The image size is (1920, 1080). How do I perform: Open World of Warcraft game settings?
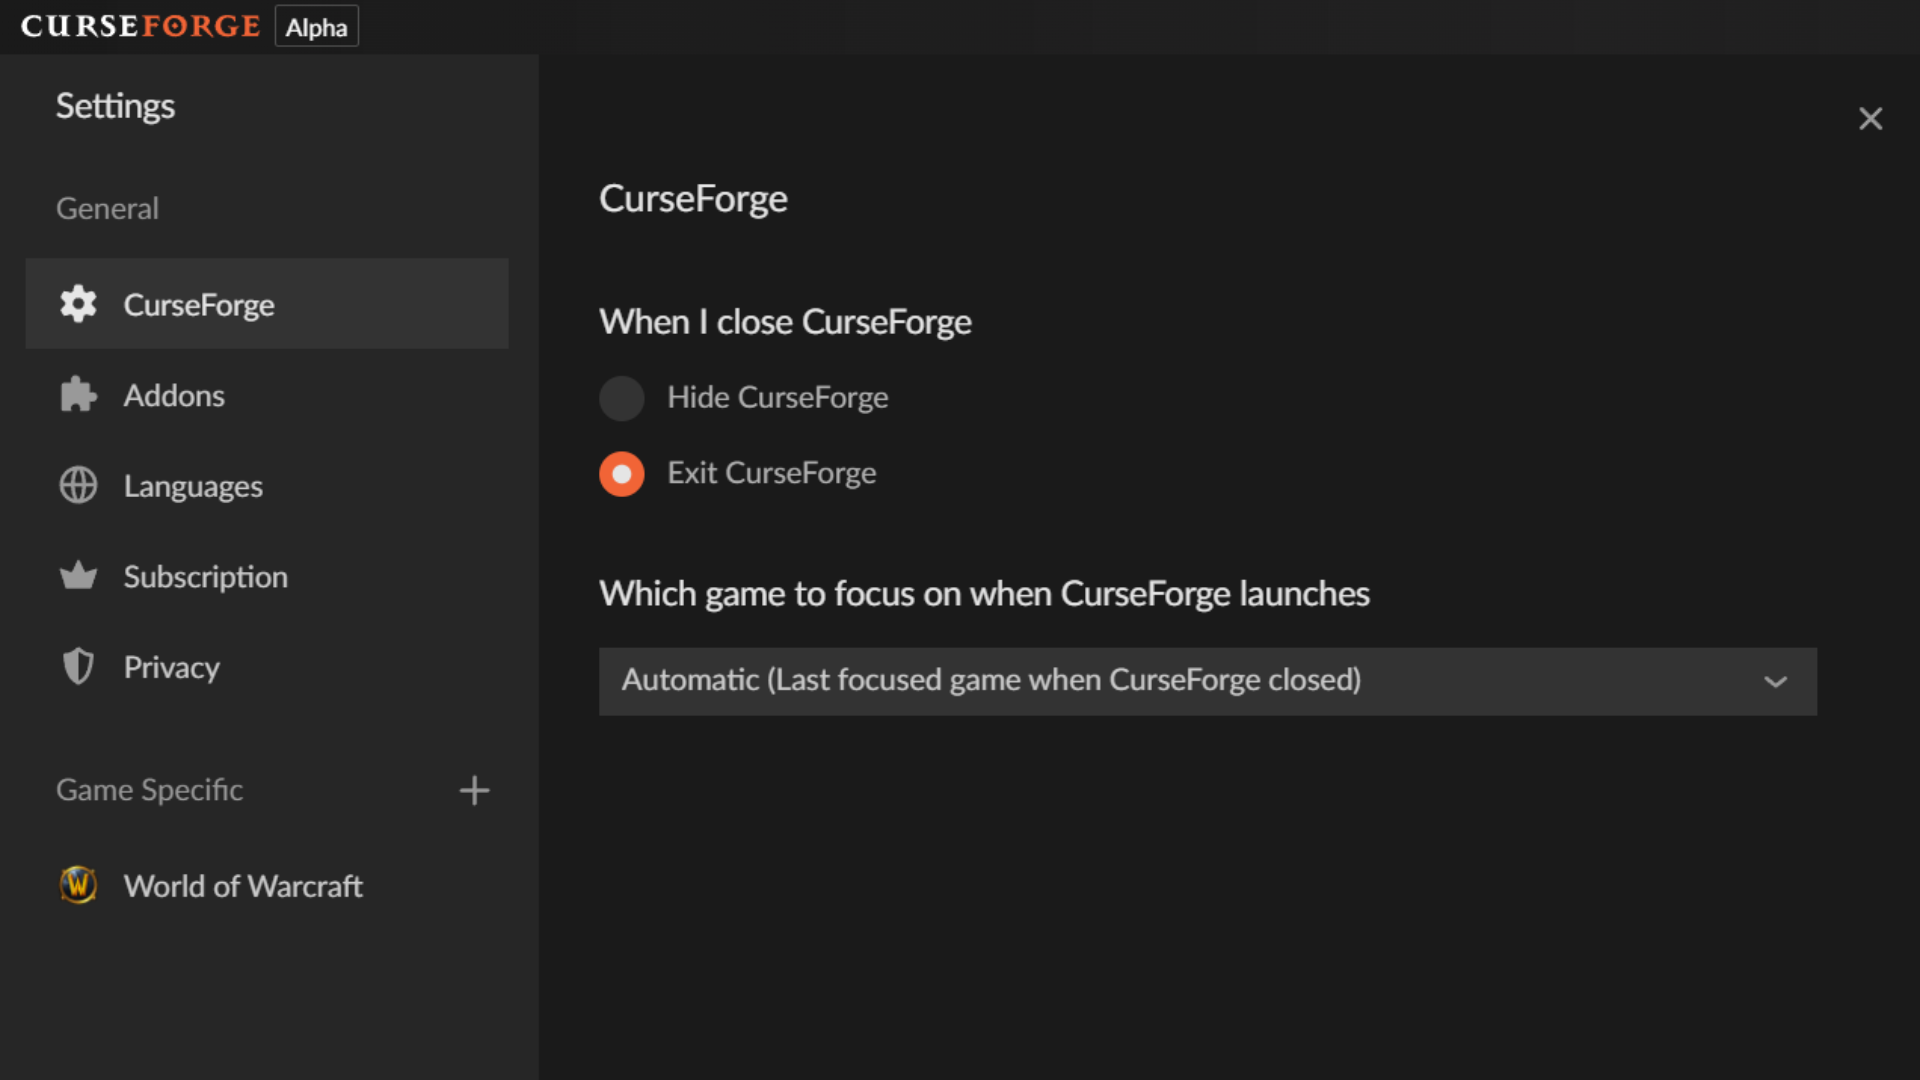click(267, 885)
